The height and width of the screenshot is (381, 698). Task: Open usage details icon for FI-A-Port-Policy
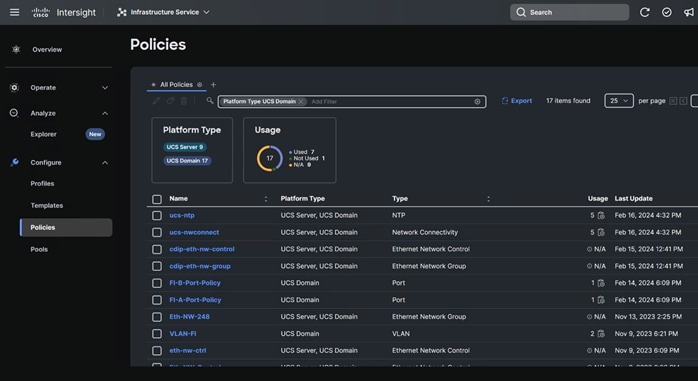click(601, 300)
